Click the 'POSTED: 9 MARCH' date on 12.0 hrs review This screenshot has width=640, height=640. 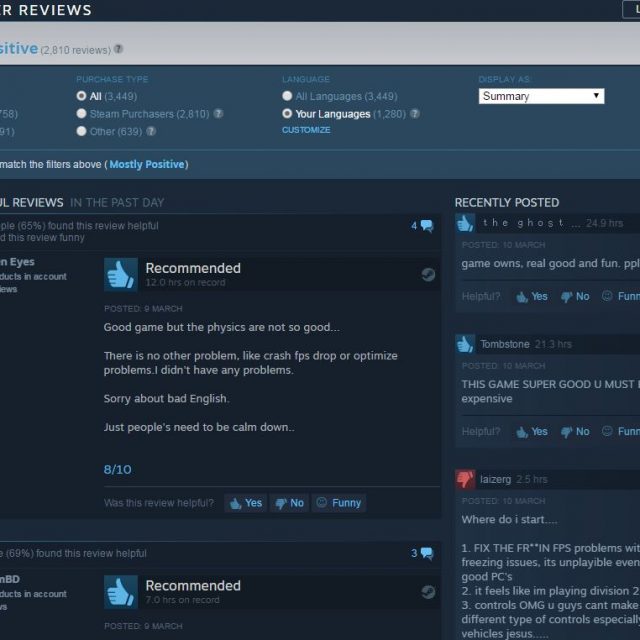click(x=143, y=309)
